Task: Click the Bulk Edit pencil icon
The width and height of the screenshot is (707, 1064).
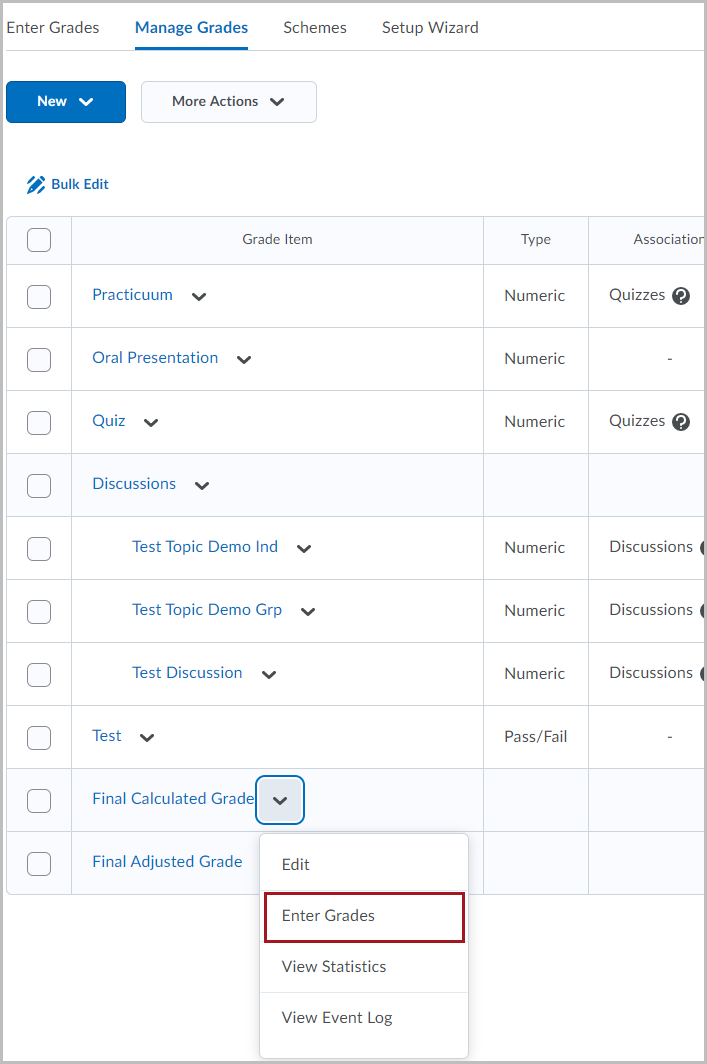Action: coord(35,185)
